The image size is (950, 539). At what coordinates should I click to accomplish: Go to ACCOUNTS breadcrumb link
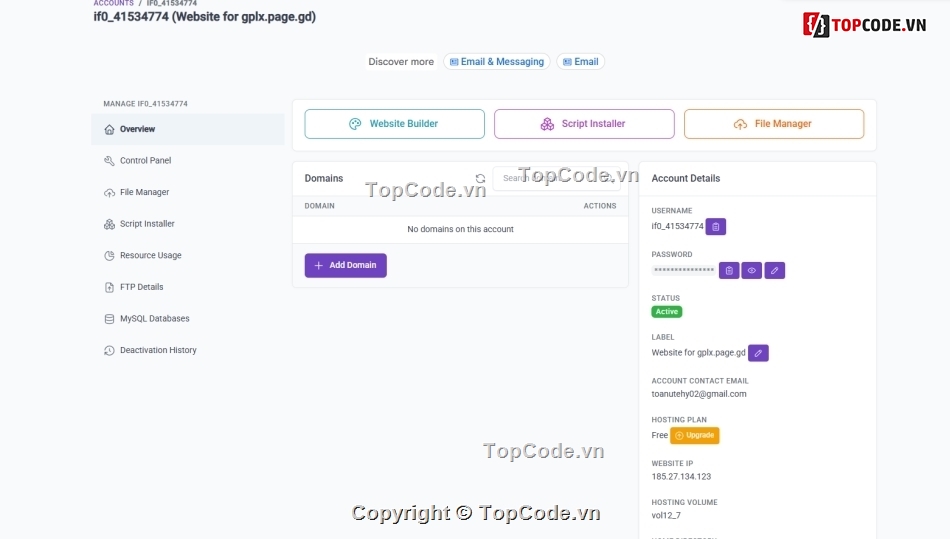click(113, 3)
